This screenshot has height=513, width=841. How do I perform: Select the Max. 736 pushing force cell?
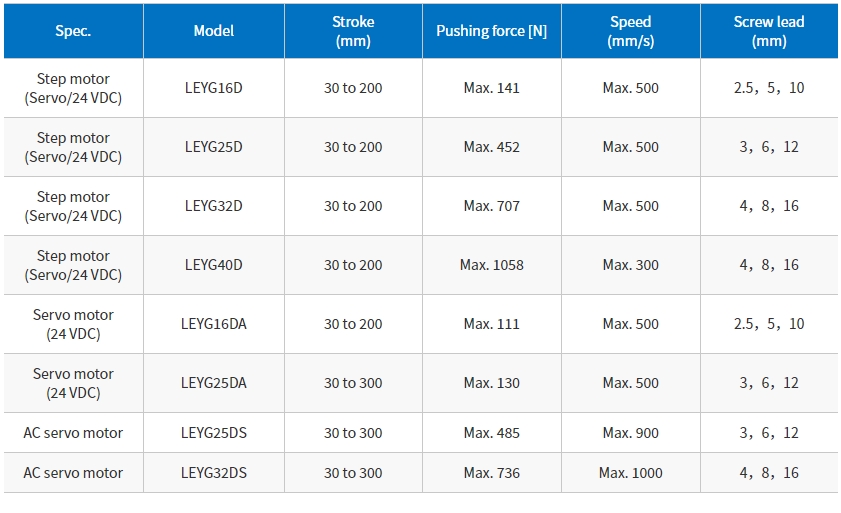coord(492,473)
